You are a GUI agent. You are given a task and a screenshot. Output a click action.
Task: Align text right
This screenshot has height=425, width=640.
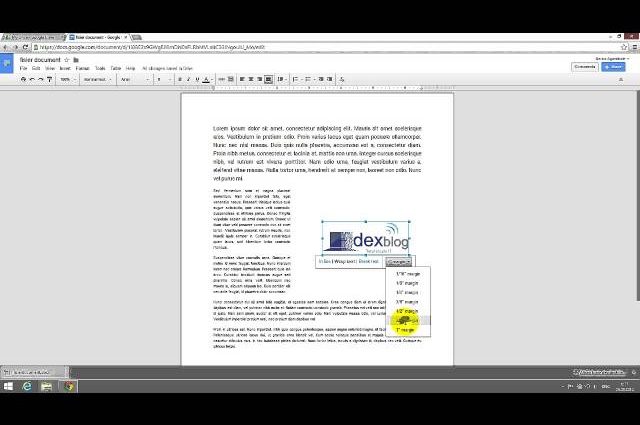click(x=260, y=79)
